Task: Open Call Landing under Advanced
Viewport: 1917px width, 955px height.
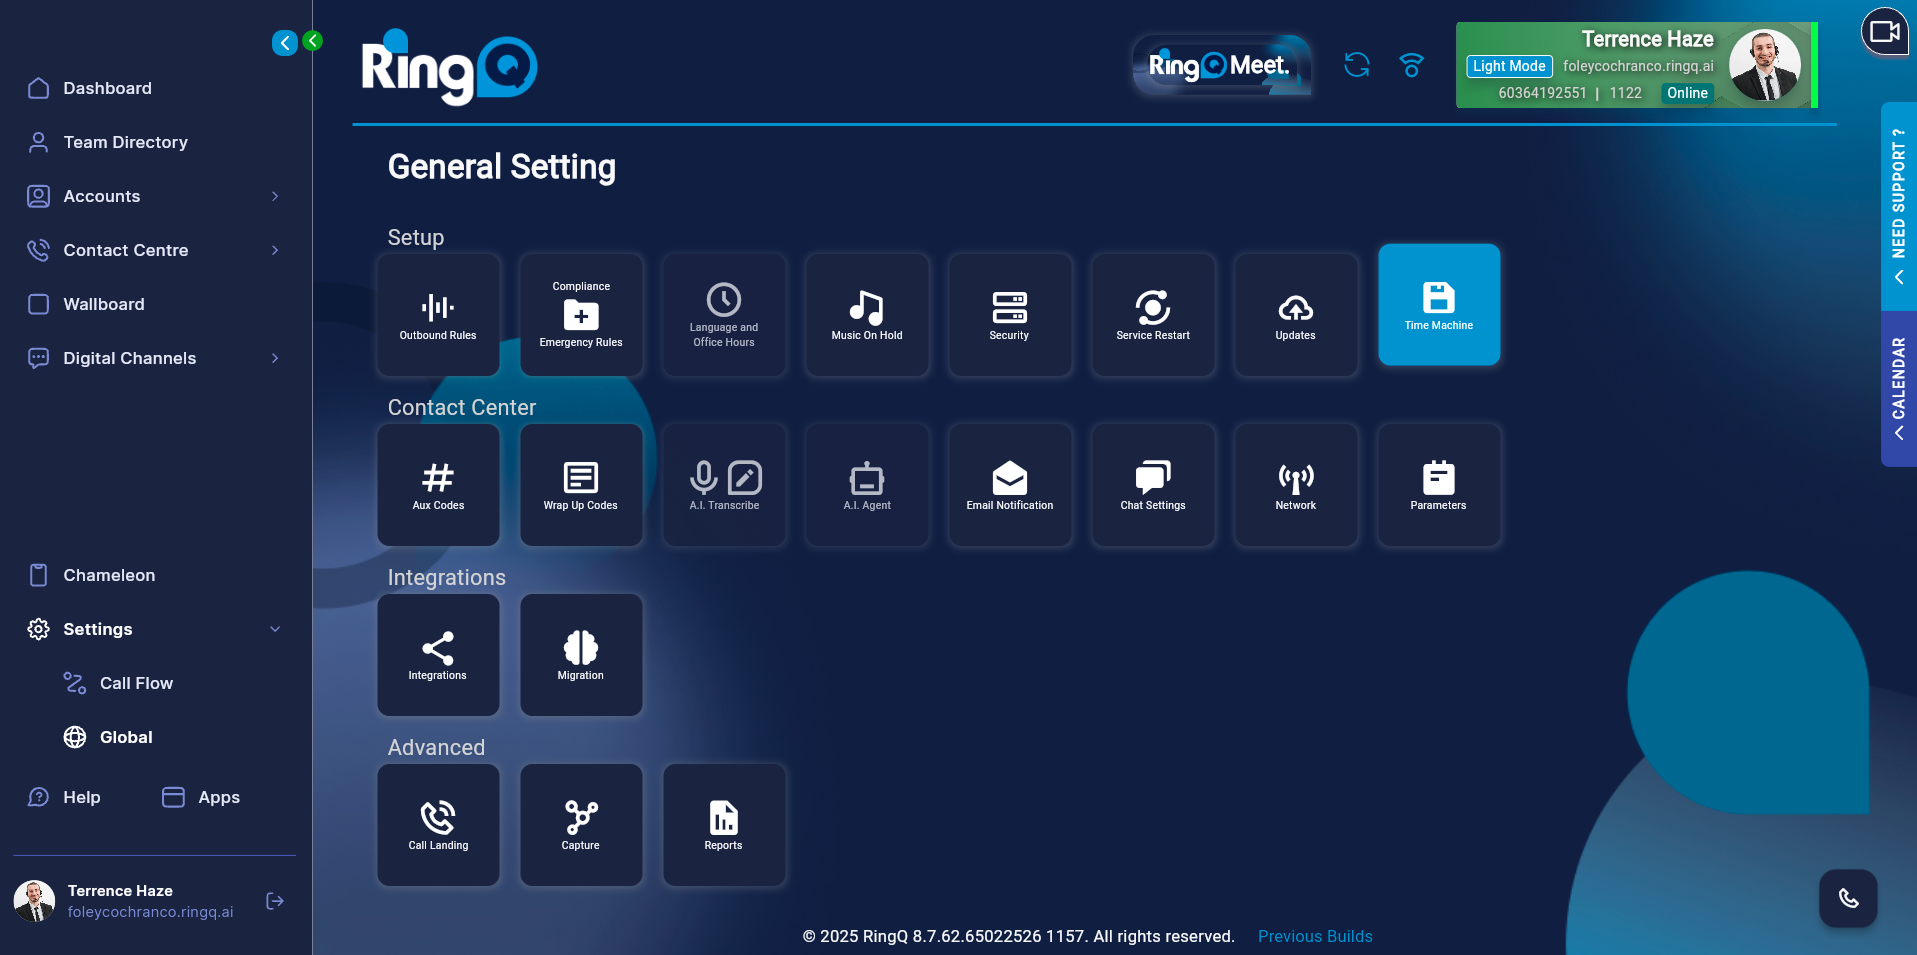Action: coord(437,825)
